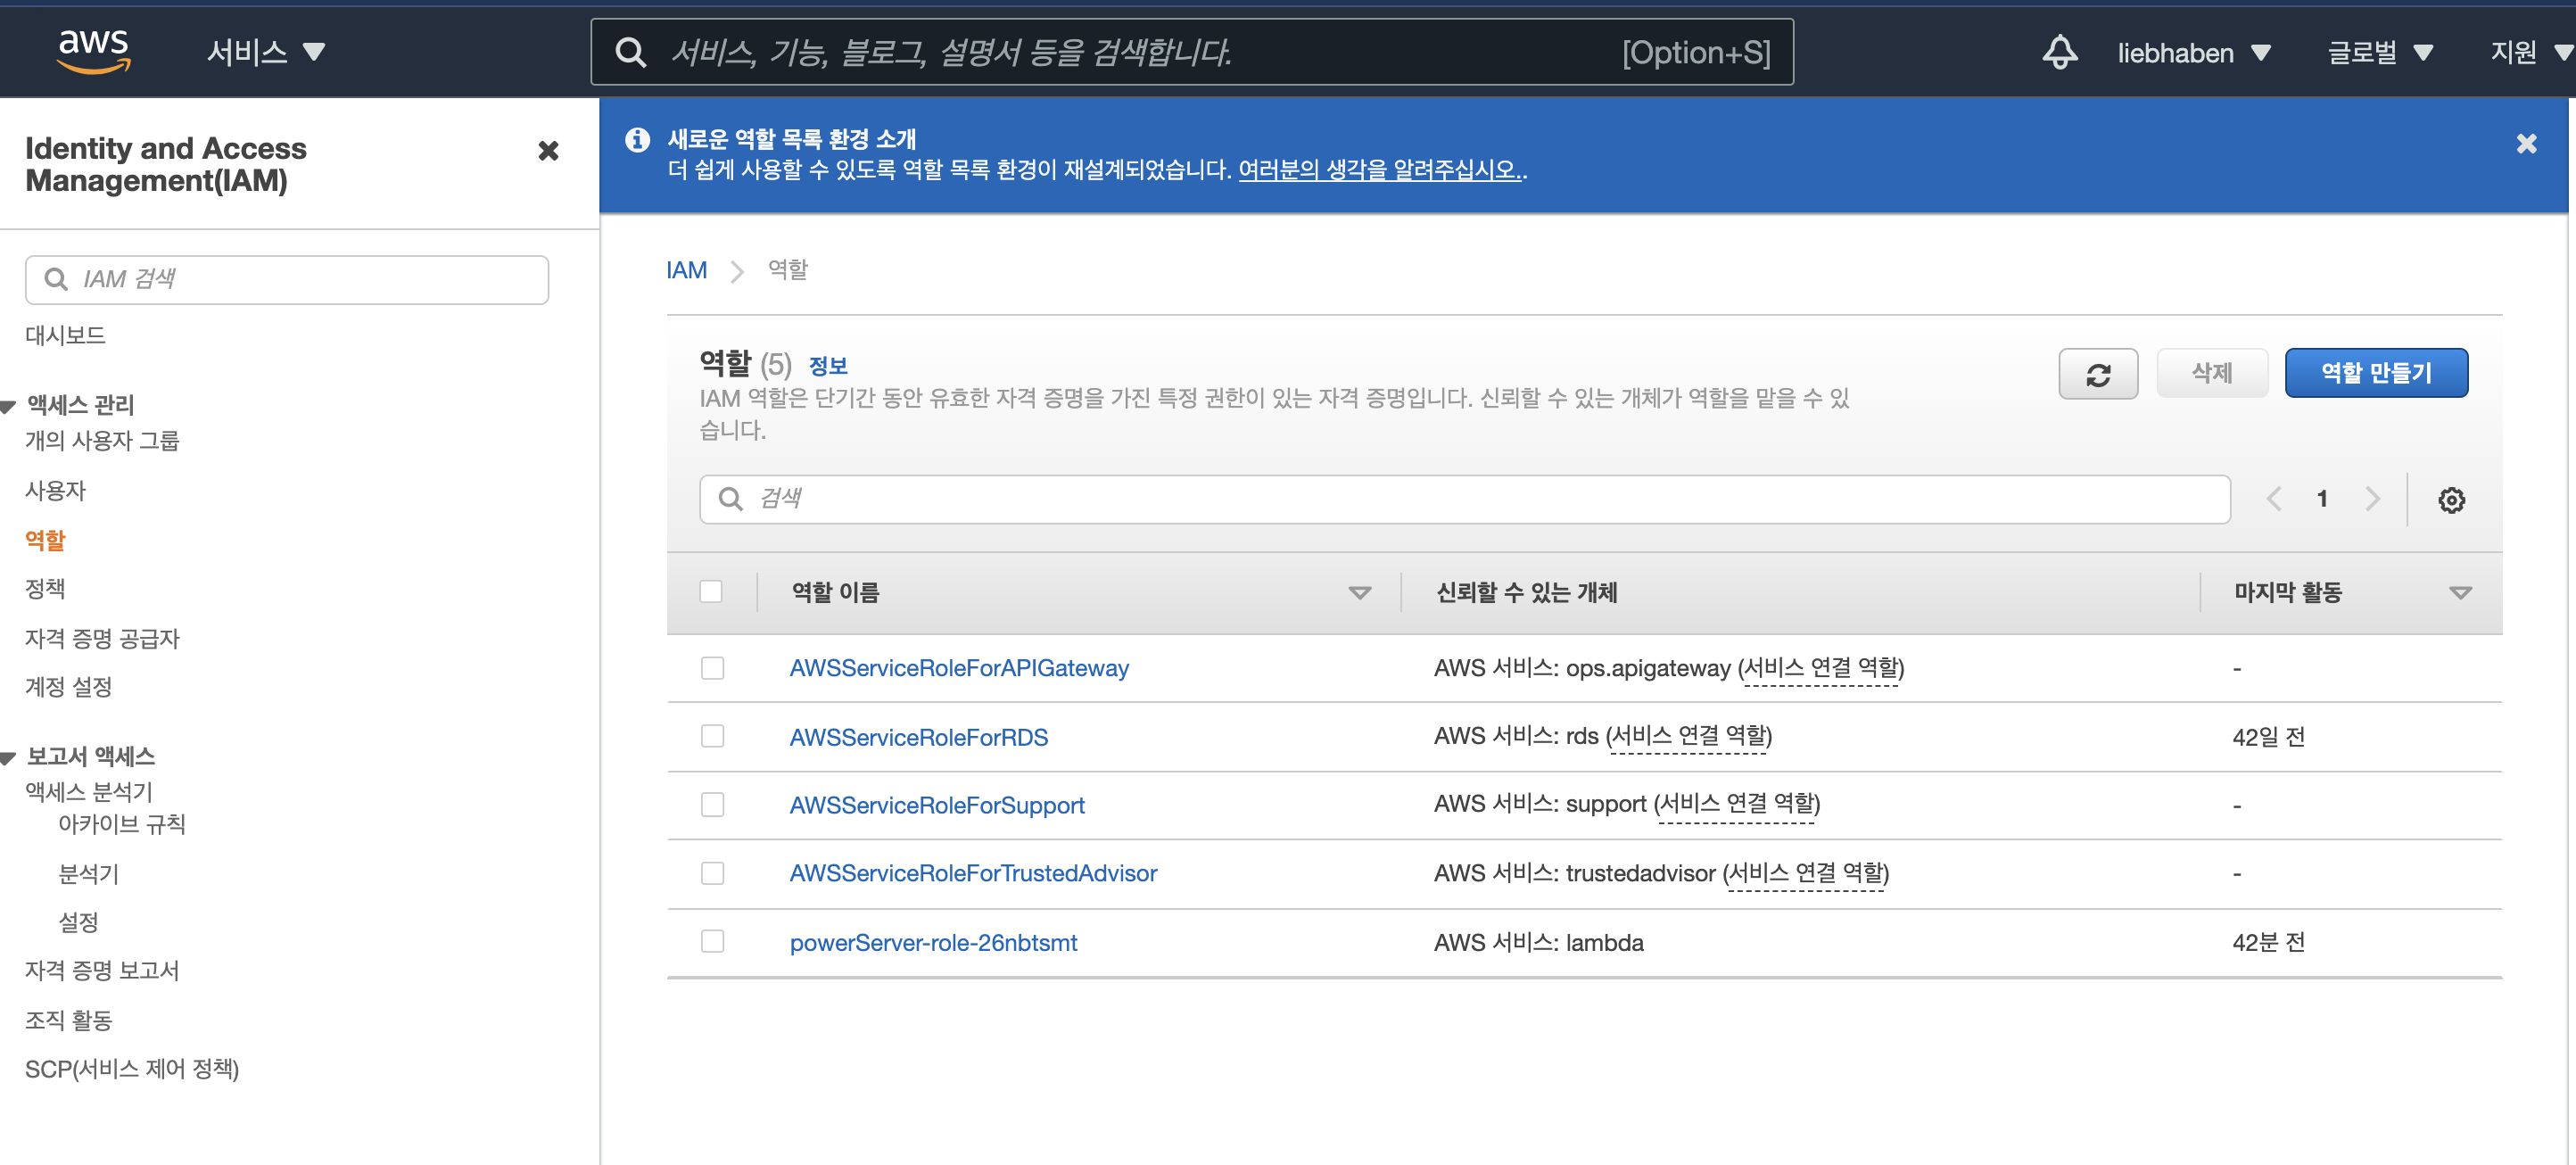Open the AWSServiceRoleForTrustedAdvisor role link

click(972, 874)
